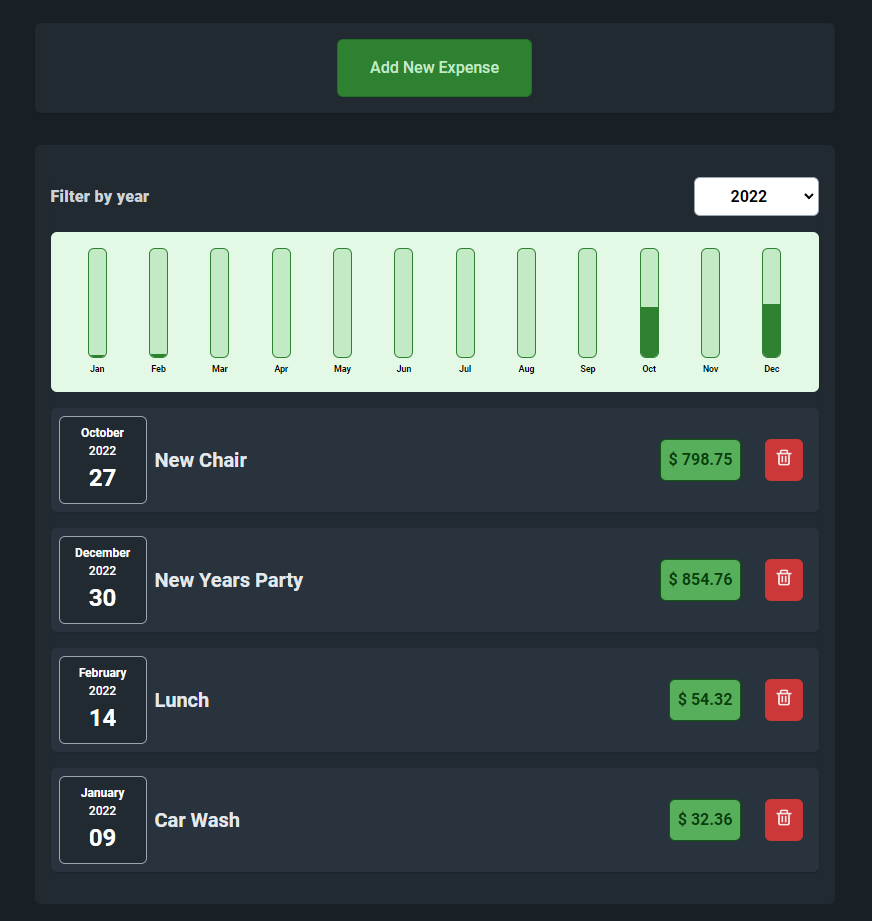Click the December 2022 30 date box
872x921 pixels.
coord(103,580)
